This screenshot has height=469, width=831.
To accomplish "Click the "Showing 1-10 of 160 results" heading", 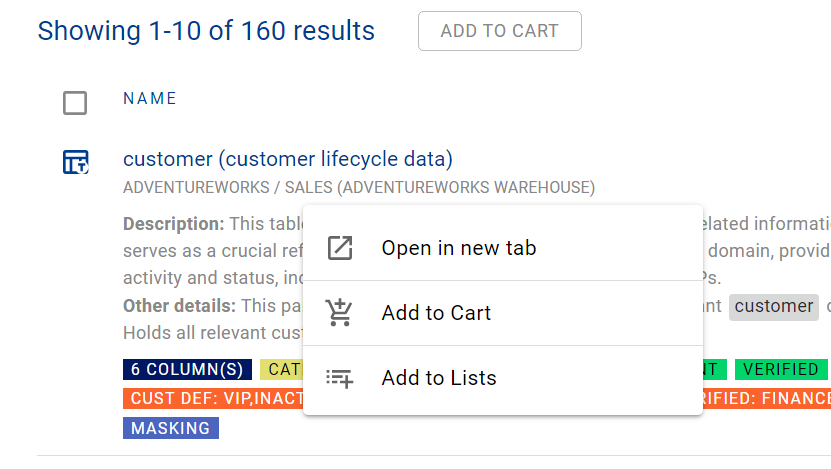I will pyautogui.click(x=206, y=31).
